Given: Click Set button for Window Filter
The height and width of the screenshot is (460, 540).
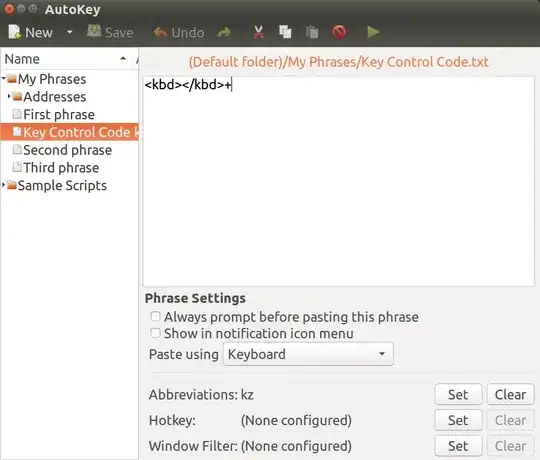Looking at the screenshot, I should [458, 446].
